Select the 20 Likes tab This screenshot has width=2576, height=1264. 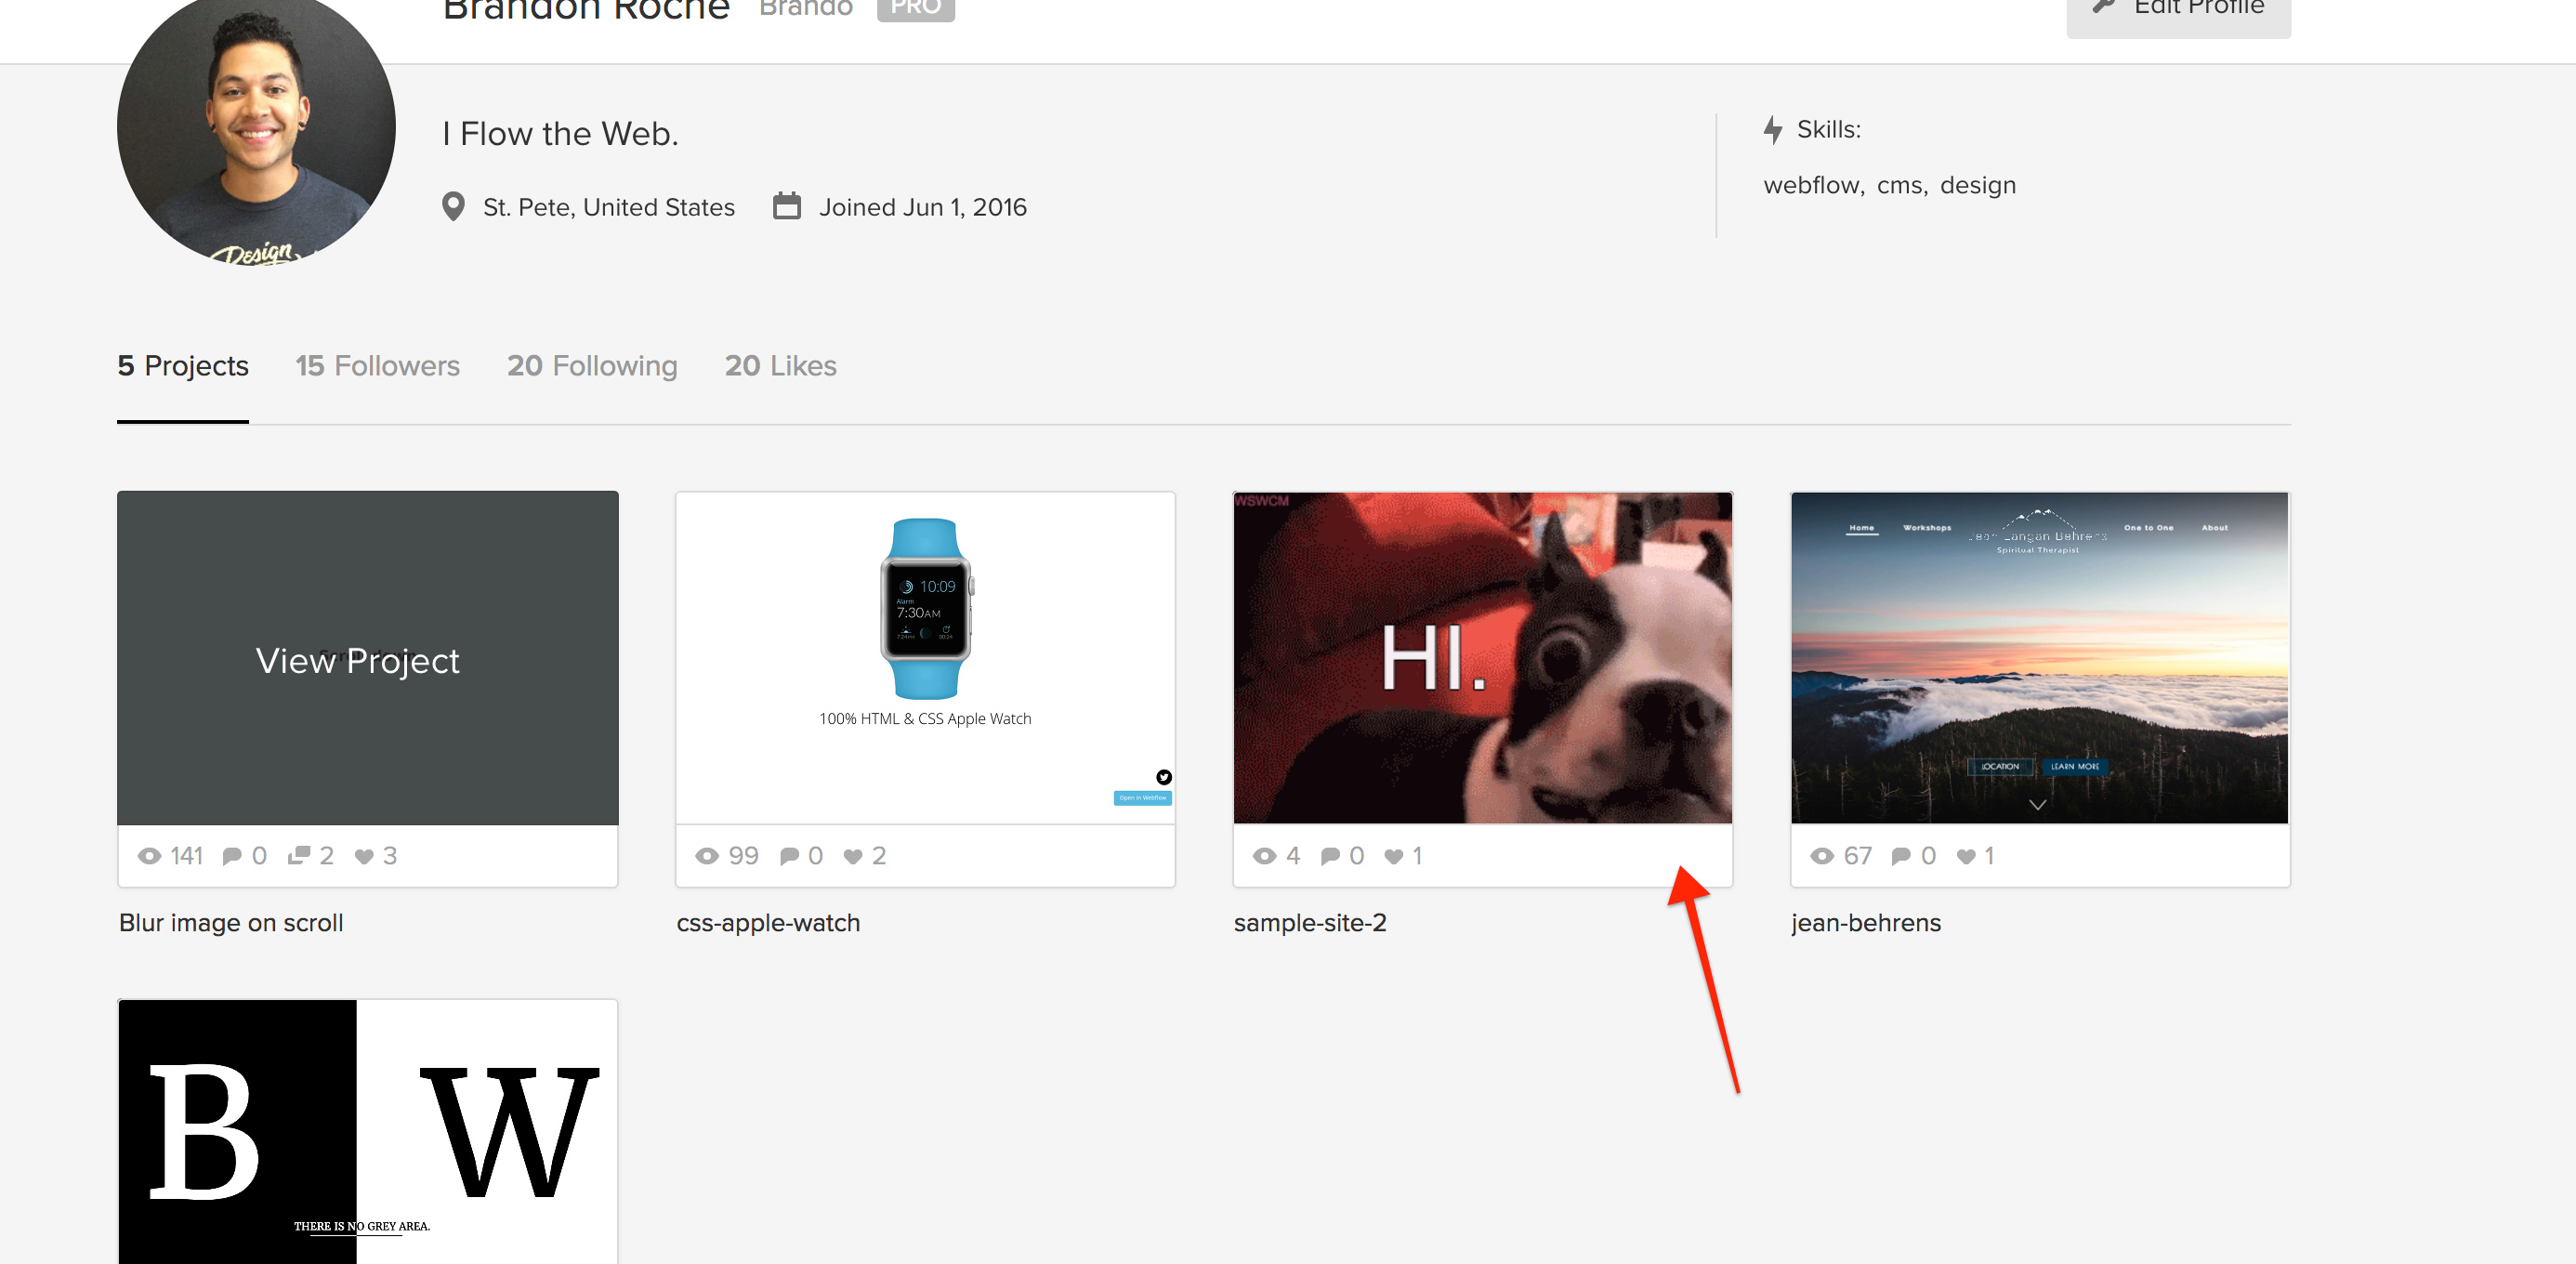pos(780,366)
